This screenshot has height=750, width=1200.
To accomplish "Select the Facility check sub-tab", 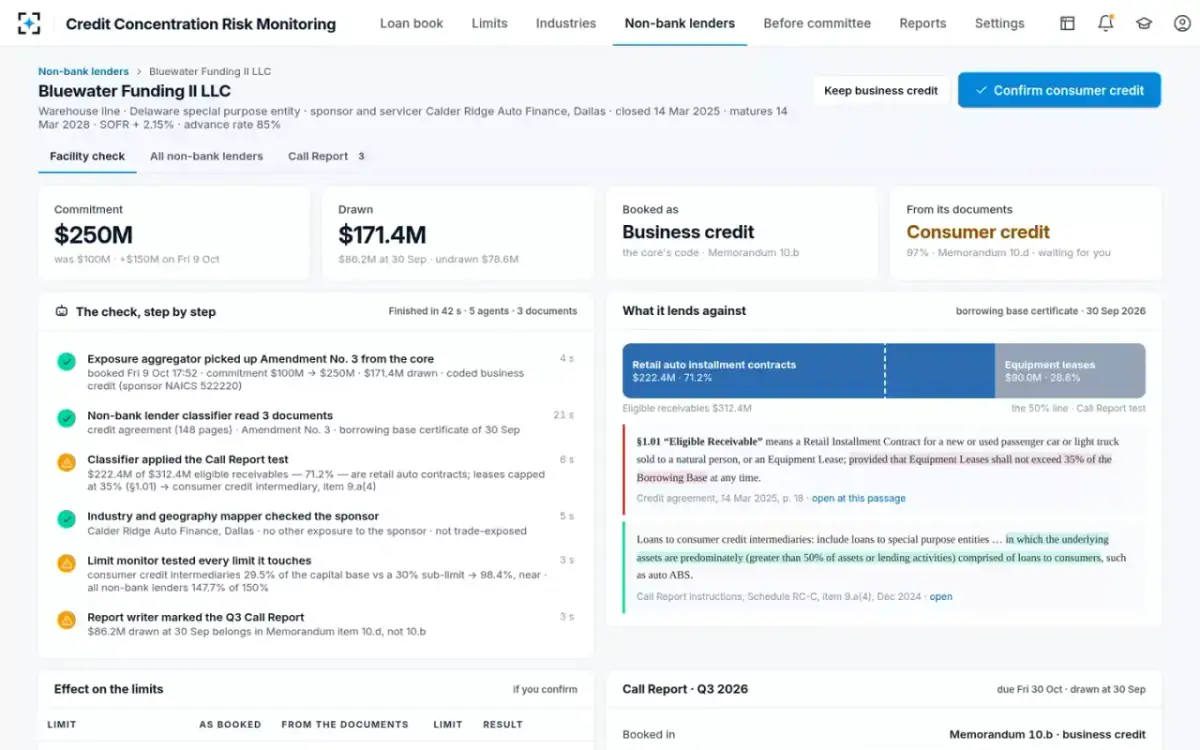I will pos(88,156).
